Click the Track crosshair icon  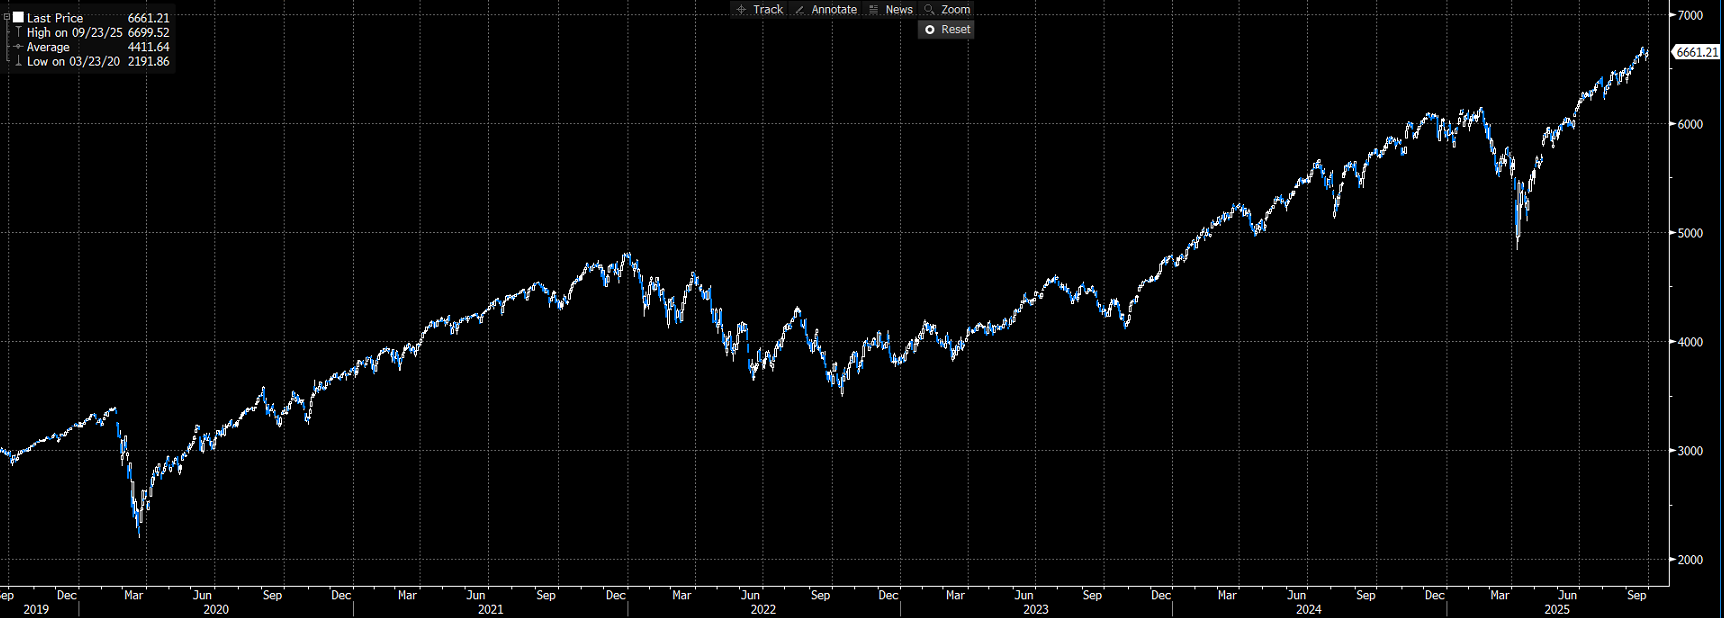coord(741,9)
